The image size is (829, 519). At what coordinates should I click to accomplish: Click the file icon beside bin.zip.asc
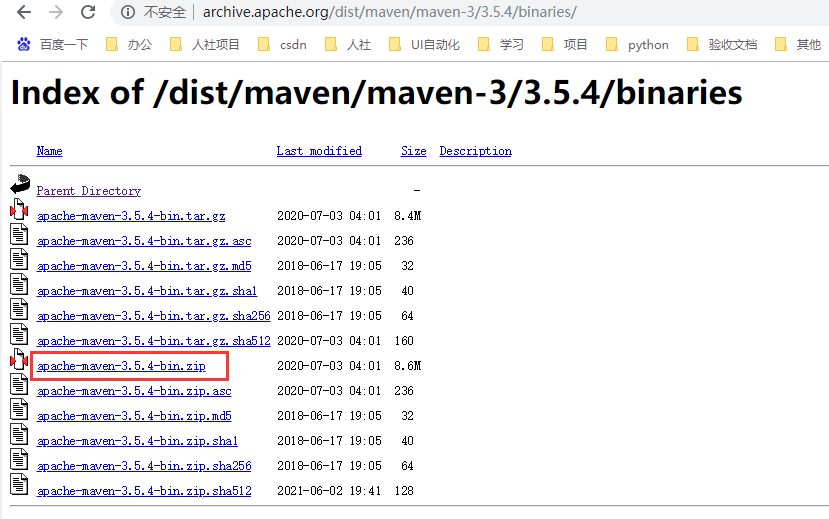tap(19, 384)
